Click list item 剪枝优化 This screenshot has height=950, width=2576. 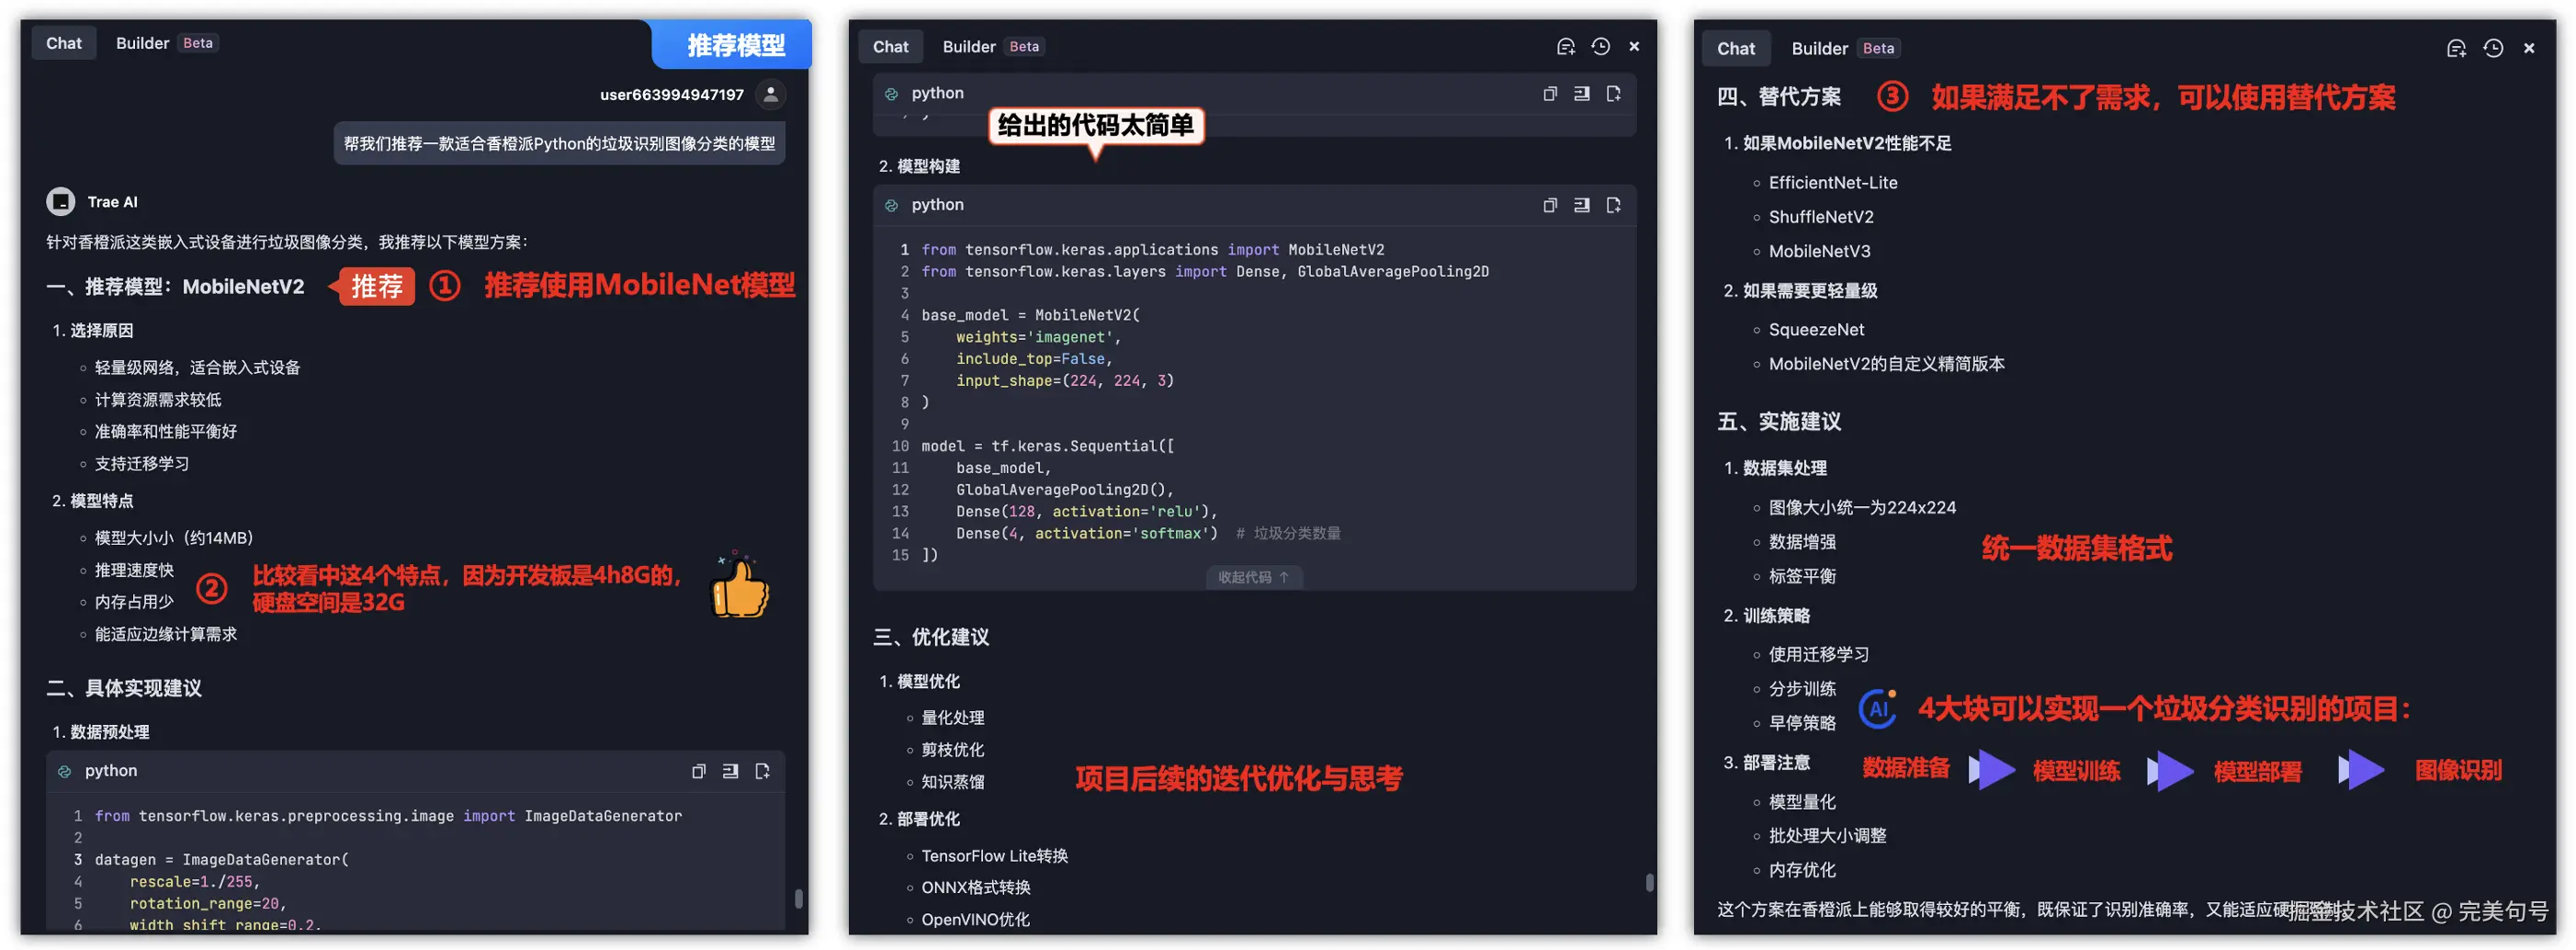(953, 749)
